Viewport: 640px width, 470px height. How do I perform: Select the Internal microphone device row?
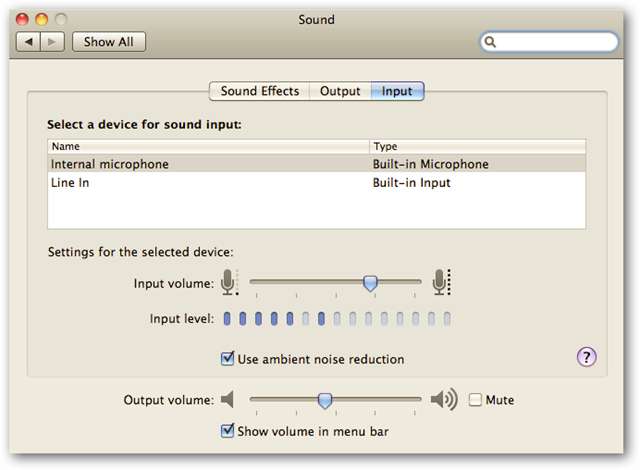point(317,164)
